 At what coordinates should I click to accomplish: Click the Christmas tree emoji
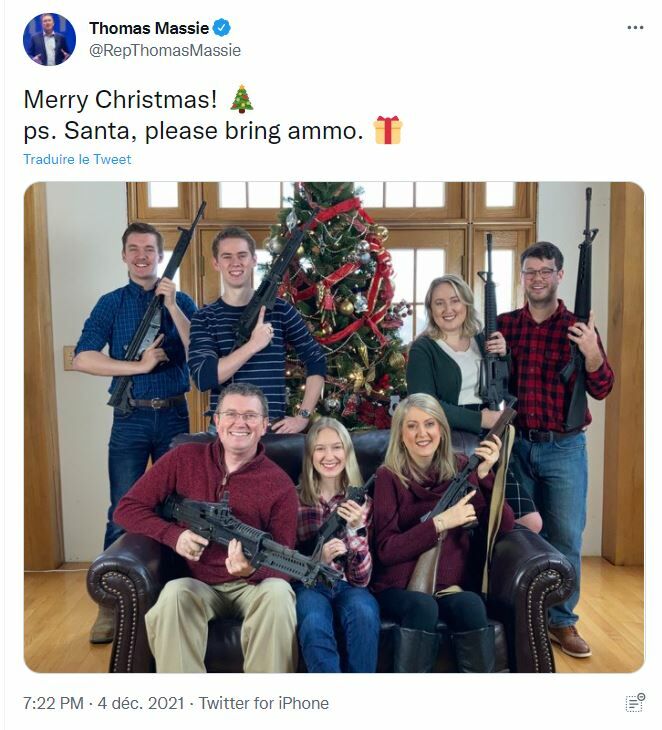pyautogui.click(x=242, y=99)
